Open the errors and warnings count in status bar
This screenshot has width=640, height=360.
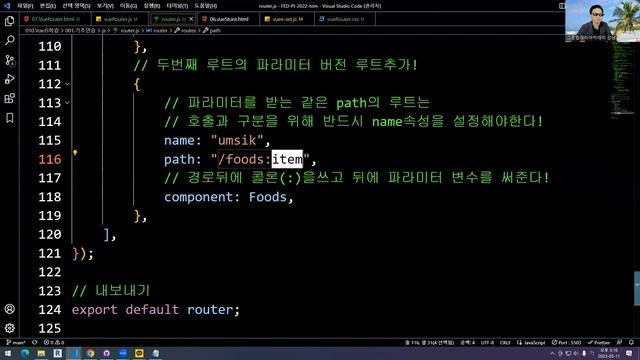[54, 342]
